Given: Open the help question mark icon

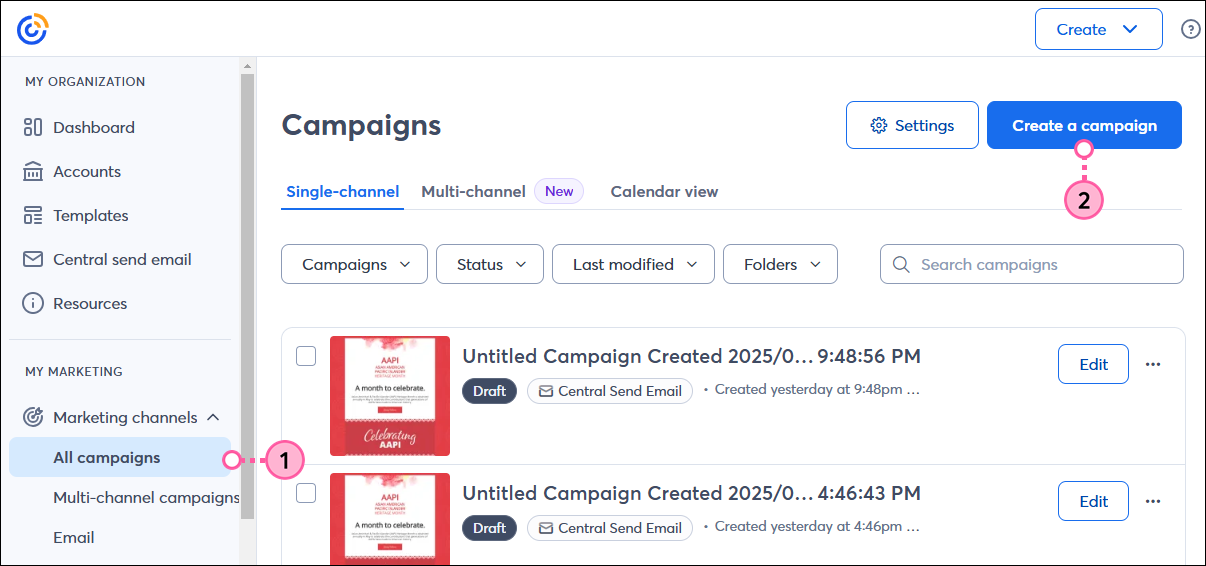Looking at the screenshot, I should tap(1190, 29).
